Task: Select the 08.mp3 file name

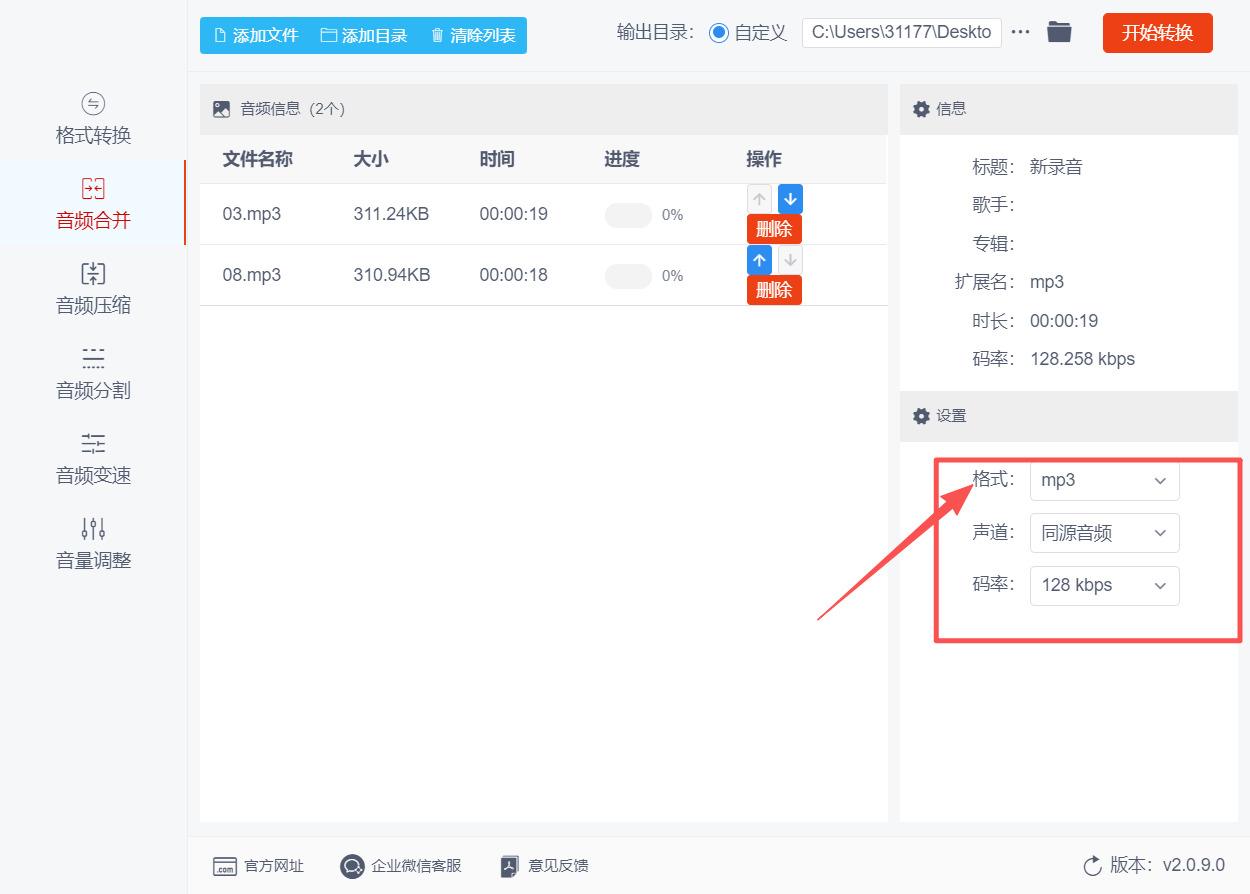Action: pyautogui.click(x=251, y=275)
